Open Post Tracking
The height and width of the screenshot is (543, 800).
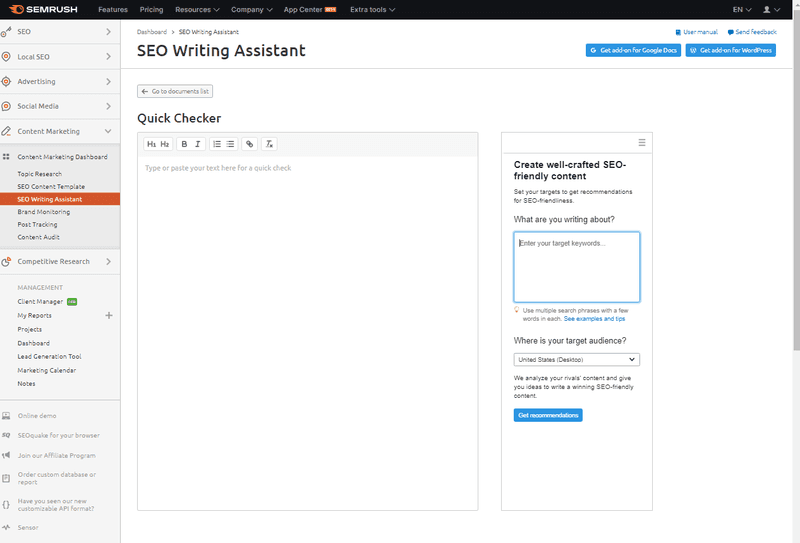point(37,225)
